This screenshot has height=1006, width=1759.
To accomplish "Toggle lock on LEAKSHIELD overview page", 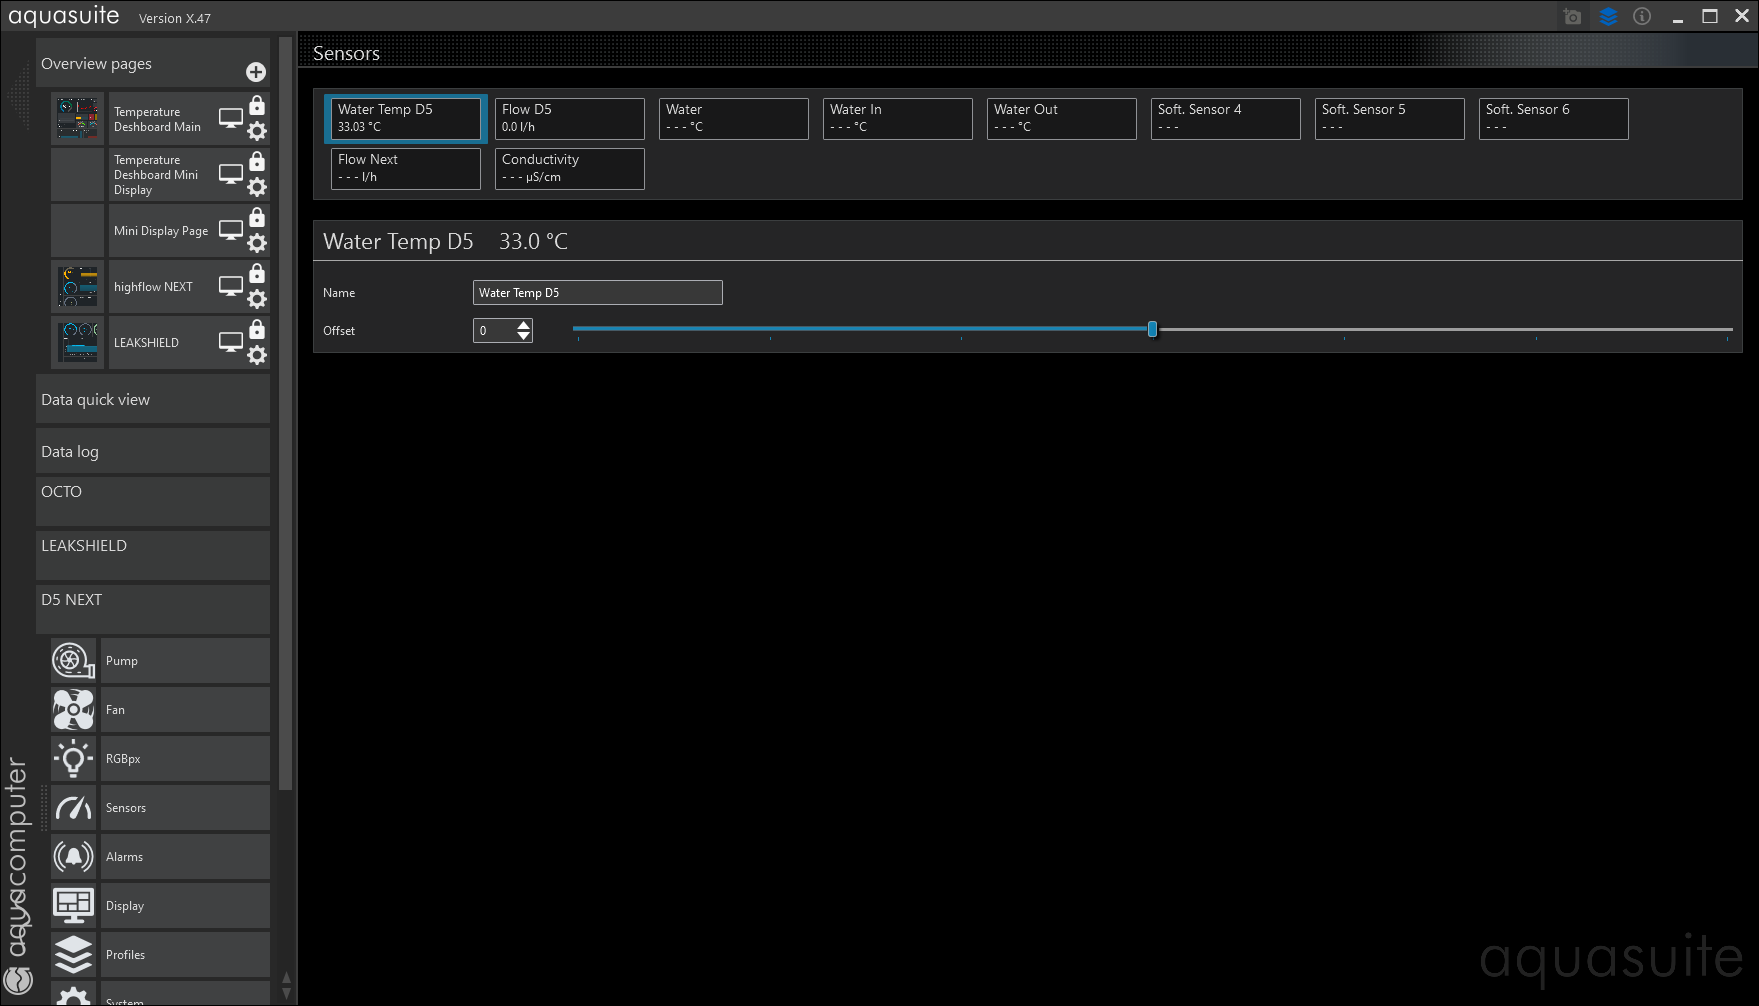I will click(x=257, y=330).
